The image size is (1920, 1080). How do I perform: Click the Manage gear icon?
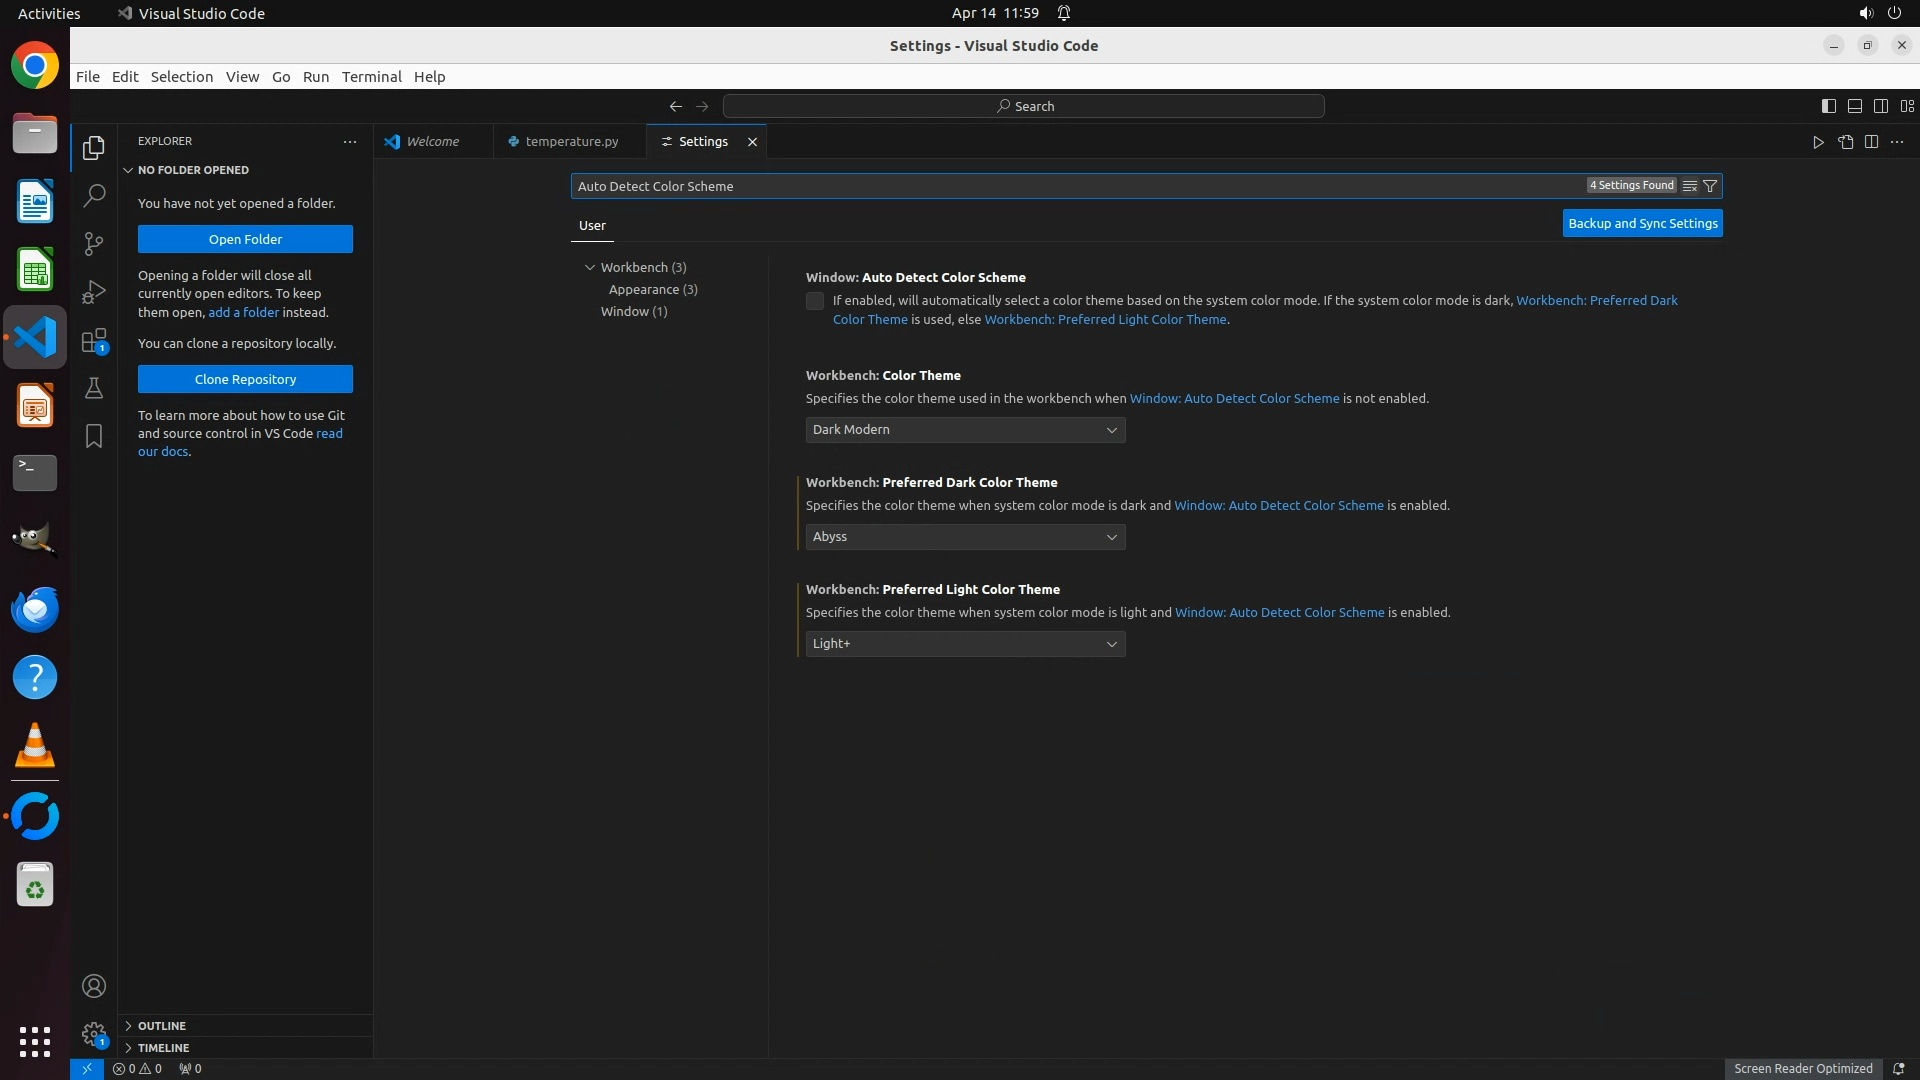pos(94,1034)
